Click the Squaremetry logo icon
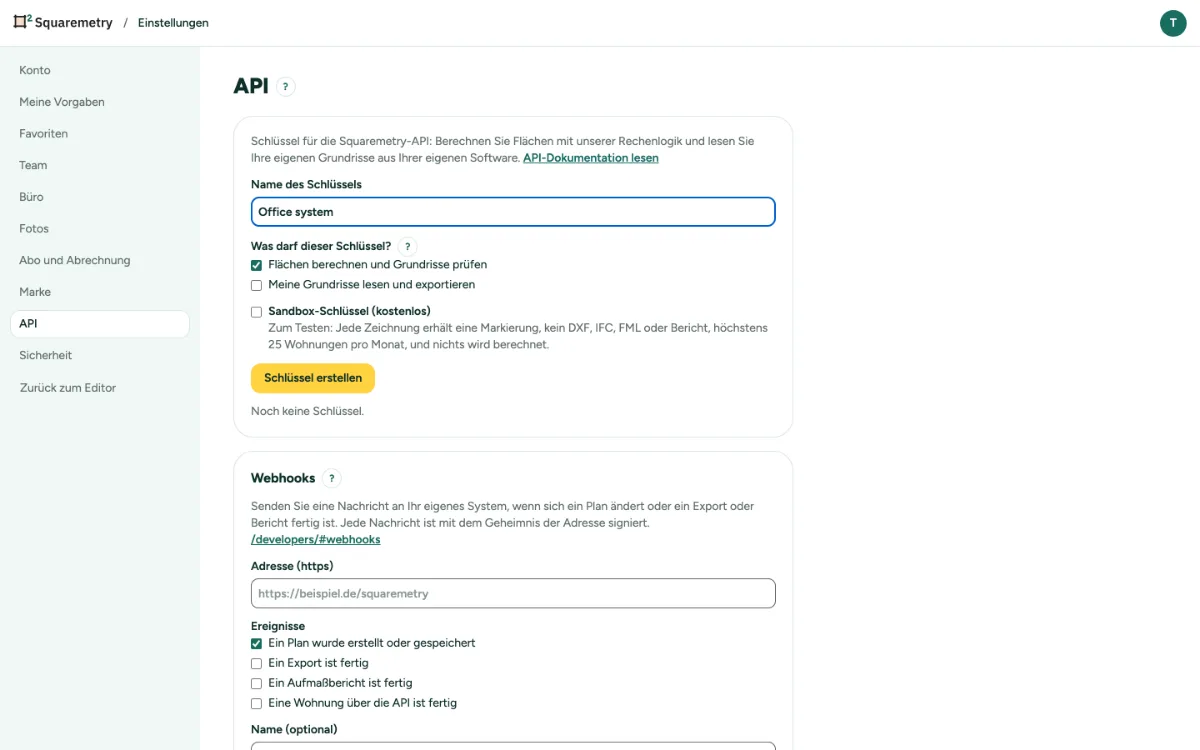1200x750 pixels. (22, 22)
